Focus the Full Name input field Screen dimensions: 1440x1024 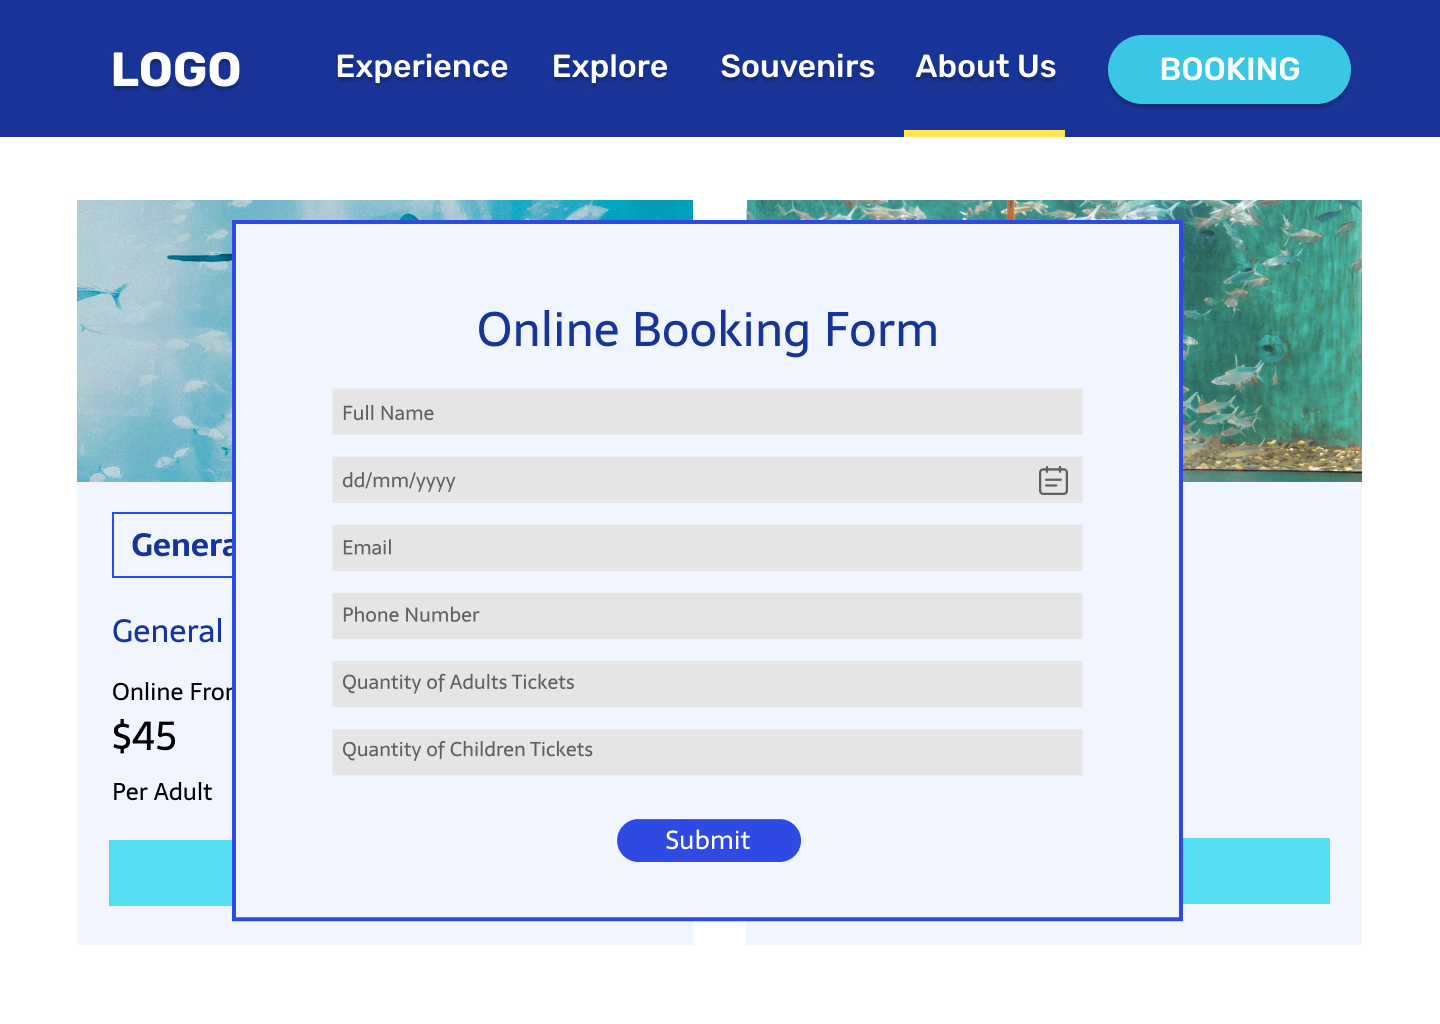tap(706, 412)
